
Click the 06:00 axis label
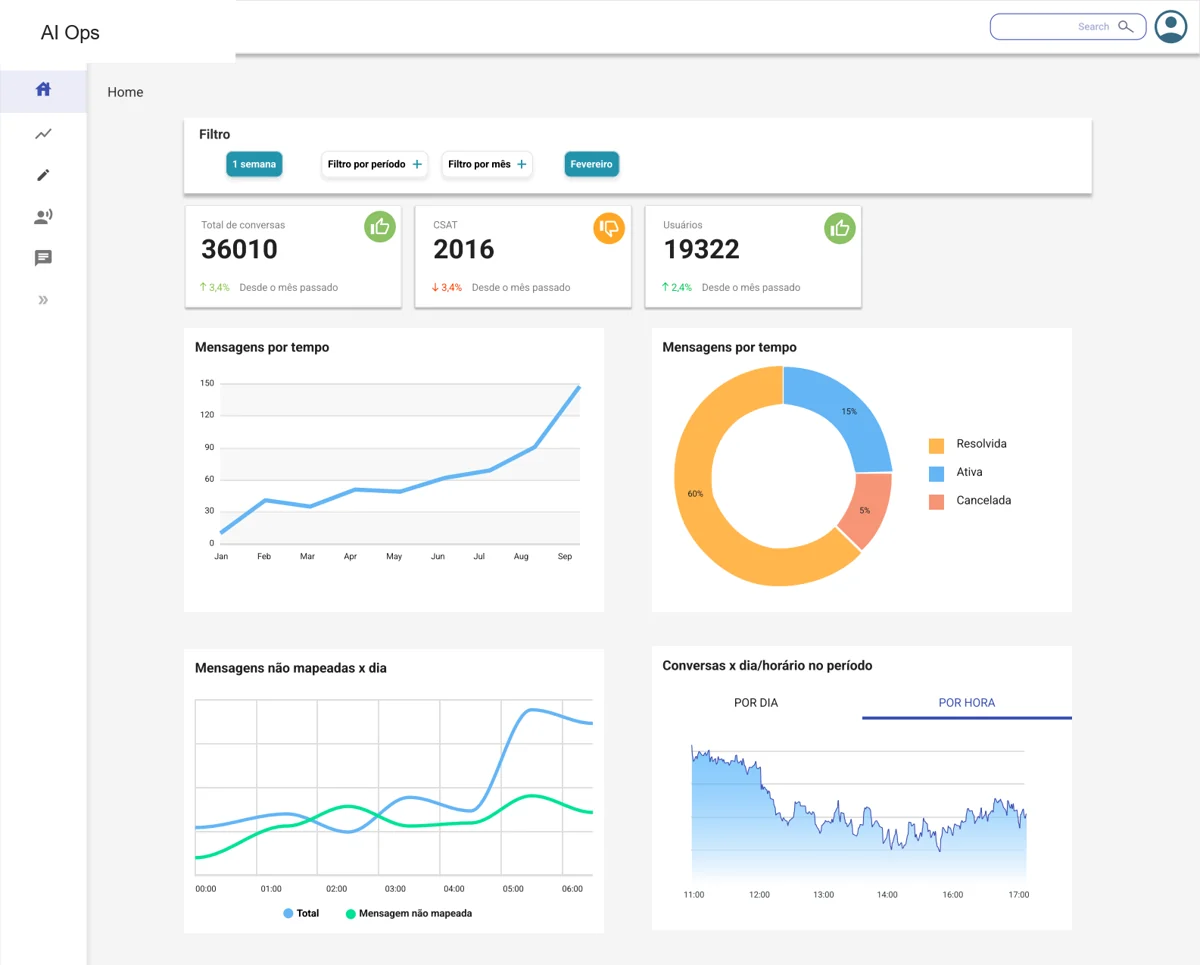coord(572,888)
